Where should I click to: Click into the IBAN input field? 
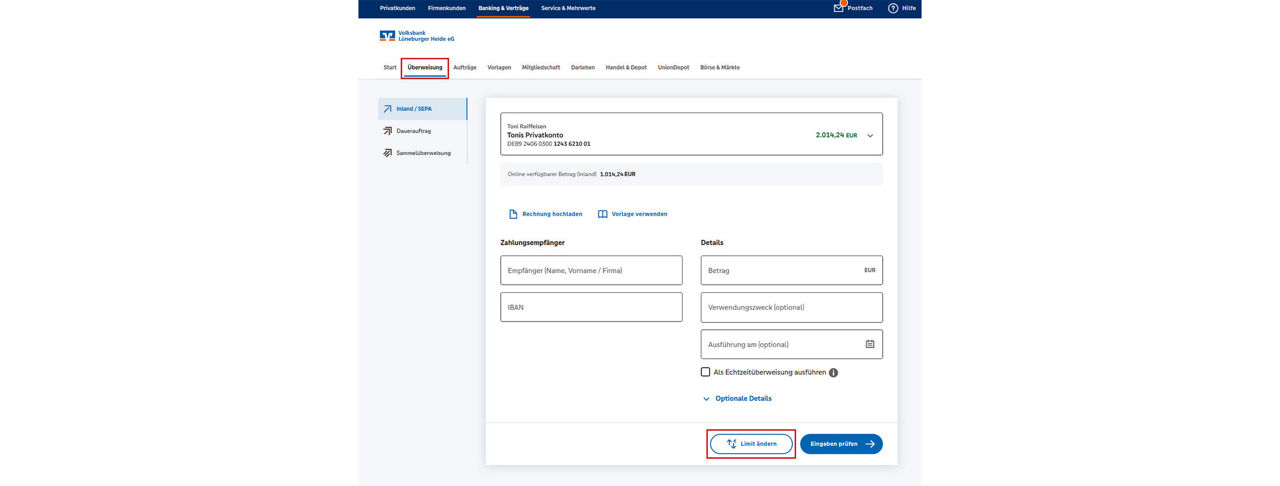591,307
